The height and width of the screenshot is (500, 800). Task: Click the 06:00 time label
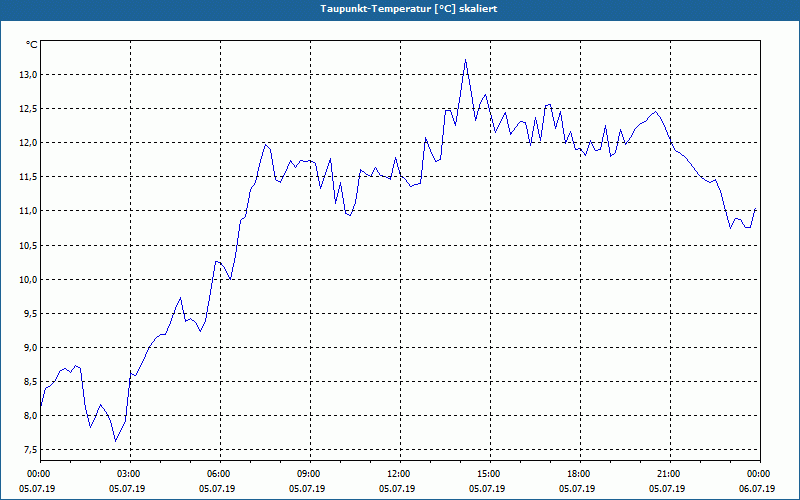pyautogui.click(x=220, y=474)
